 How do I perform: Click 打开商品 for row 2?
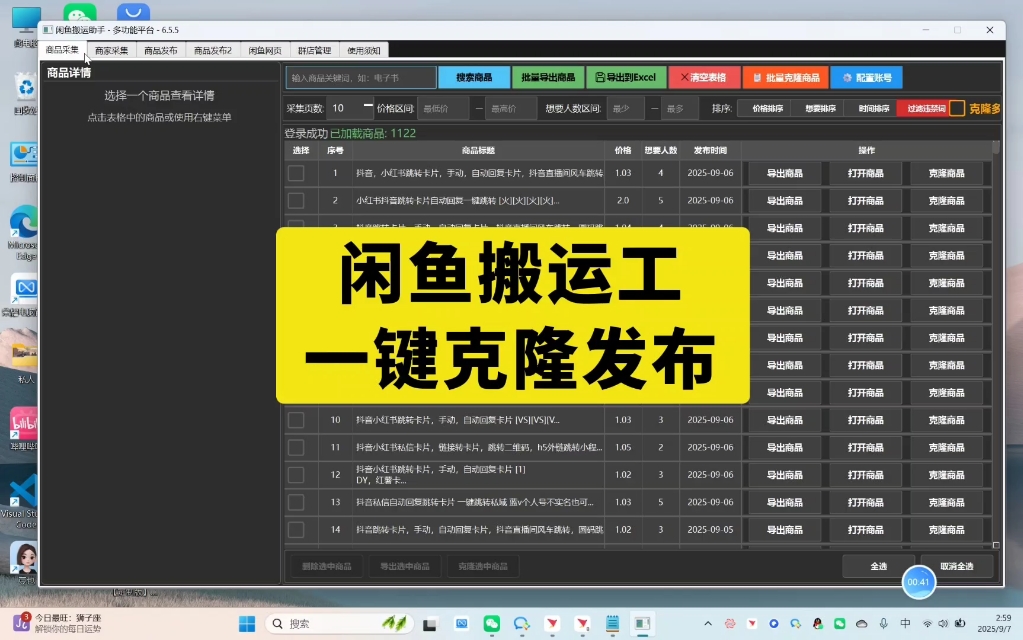click(866, 201)
